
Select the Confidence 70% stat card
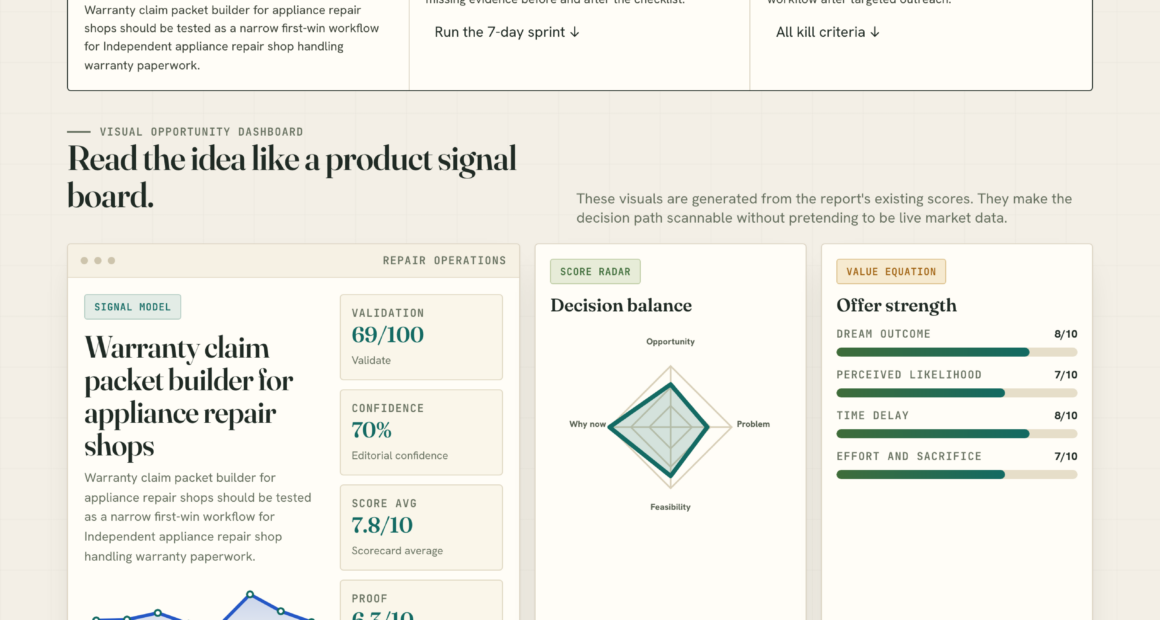421,432
